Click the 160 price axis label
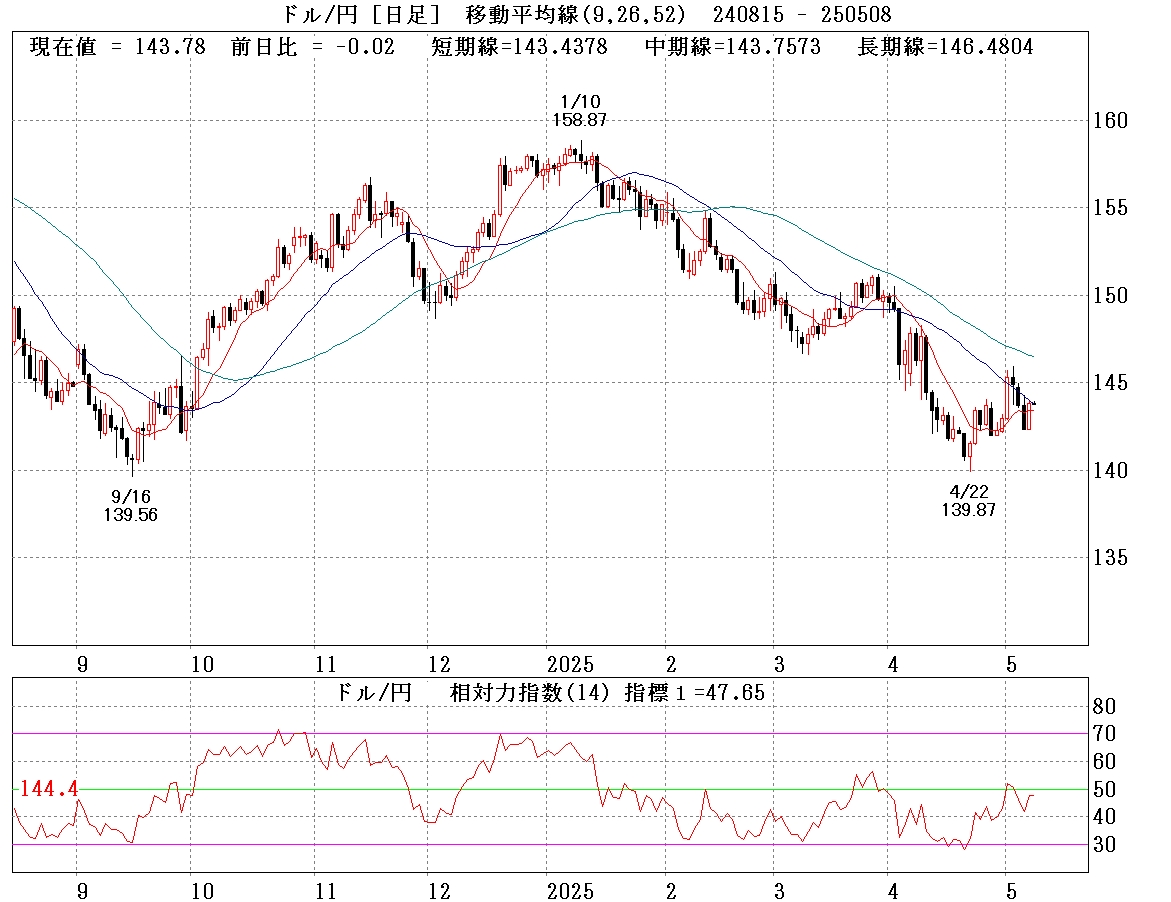Screen dimensions: 1171x902 1109,121
